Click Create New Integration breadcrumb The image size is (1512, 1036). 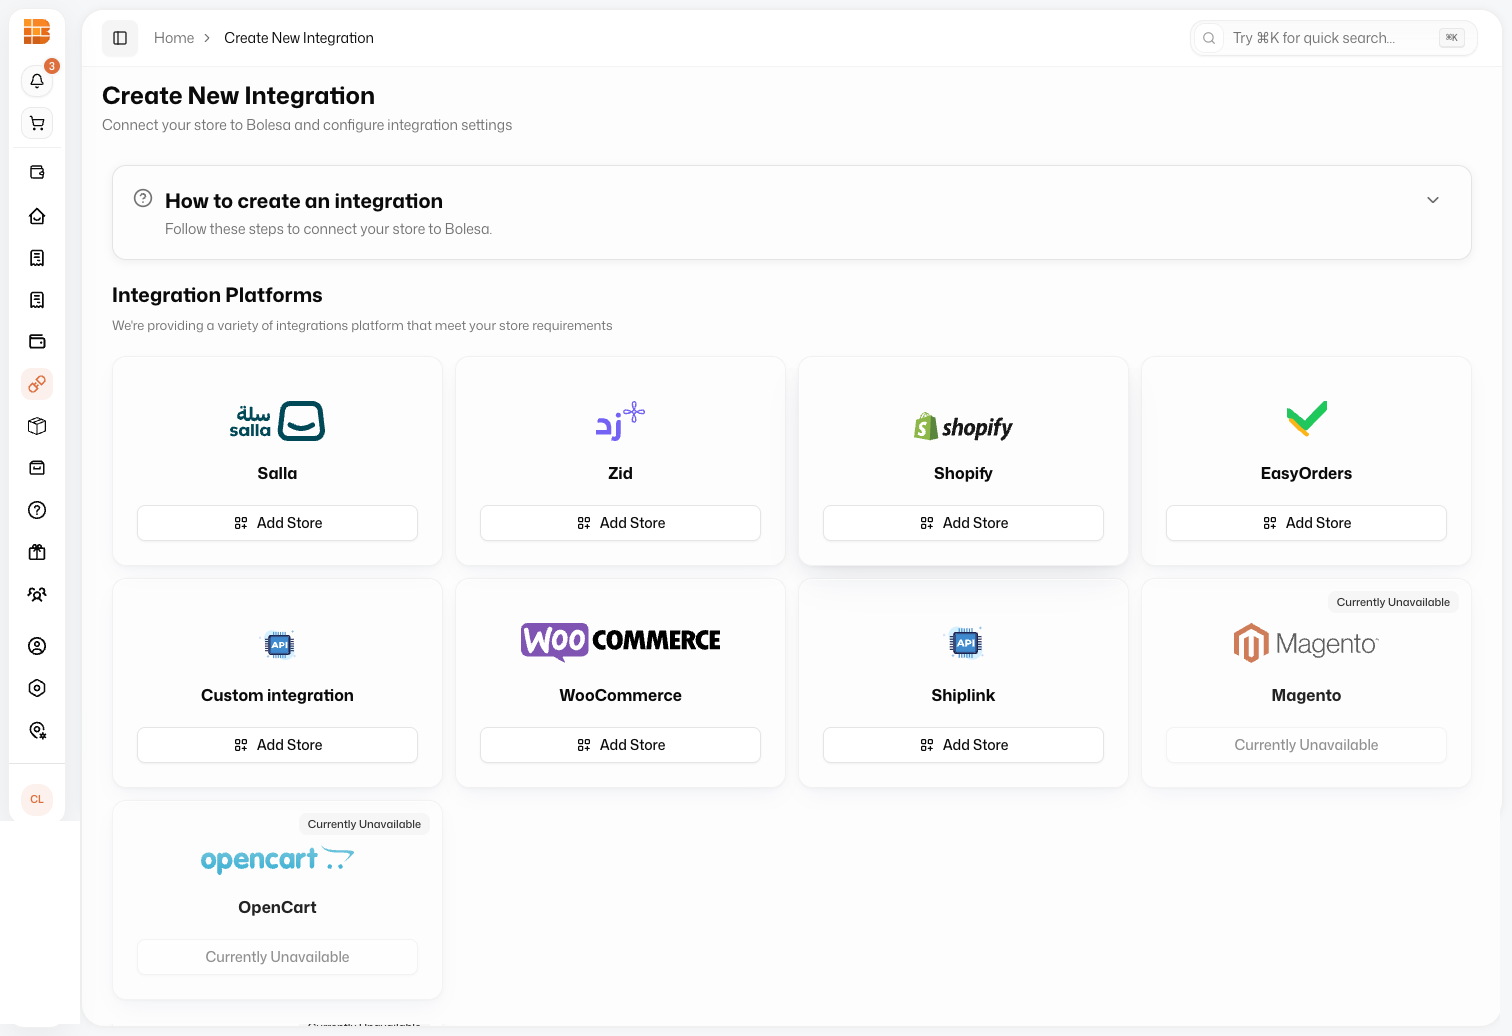[x=299, y=38]
